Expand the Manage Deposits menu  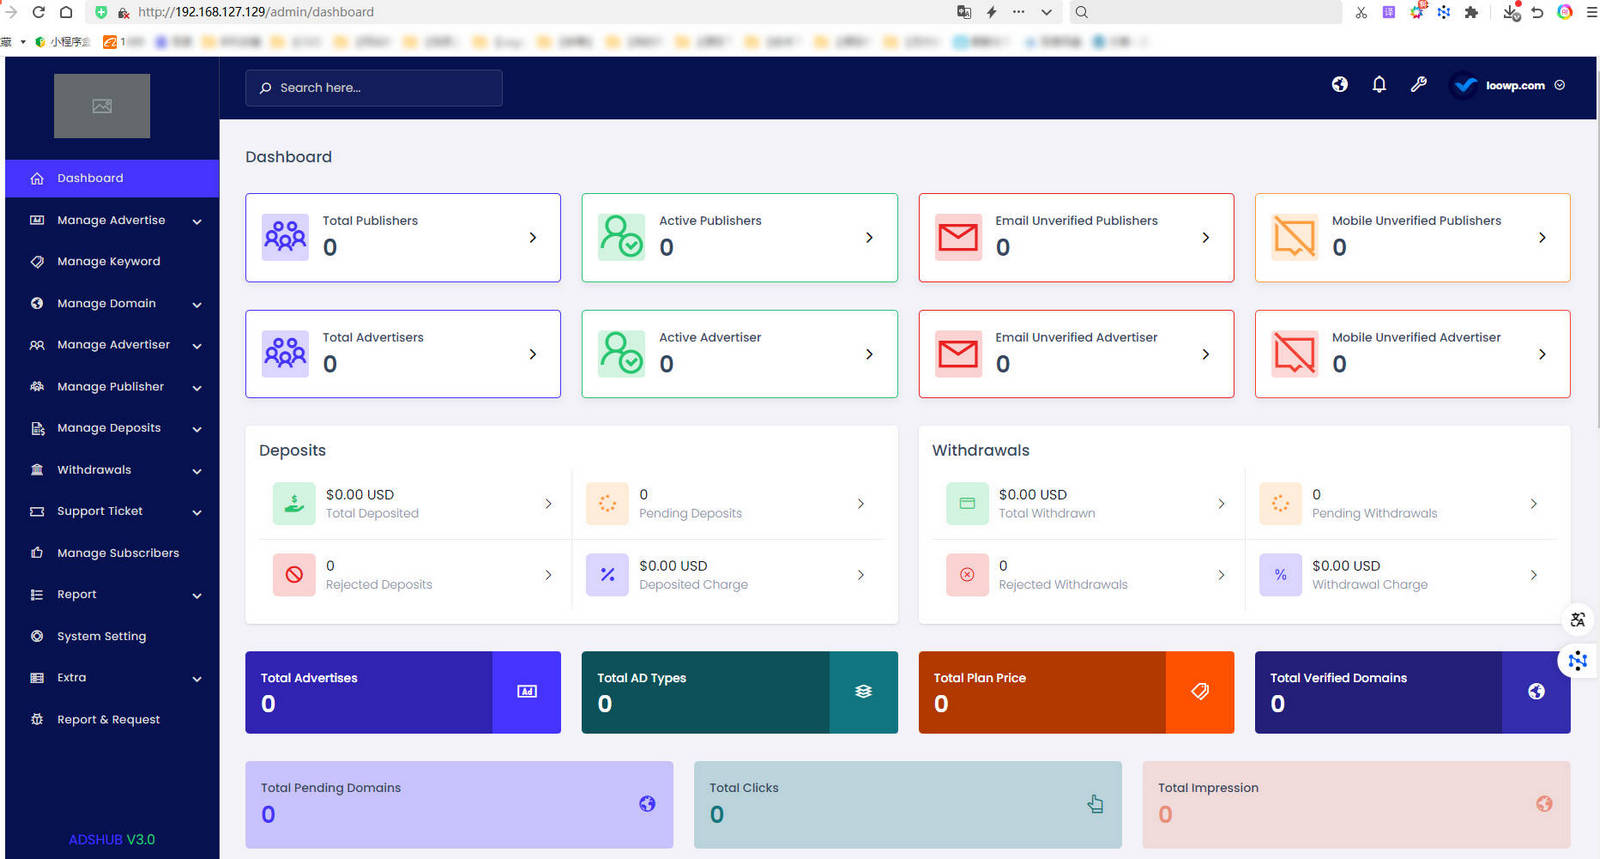[112, 428]
